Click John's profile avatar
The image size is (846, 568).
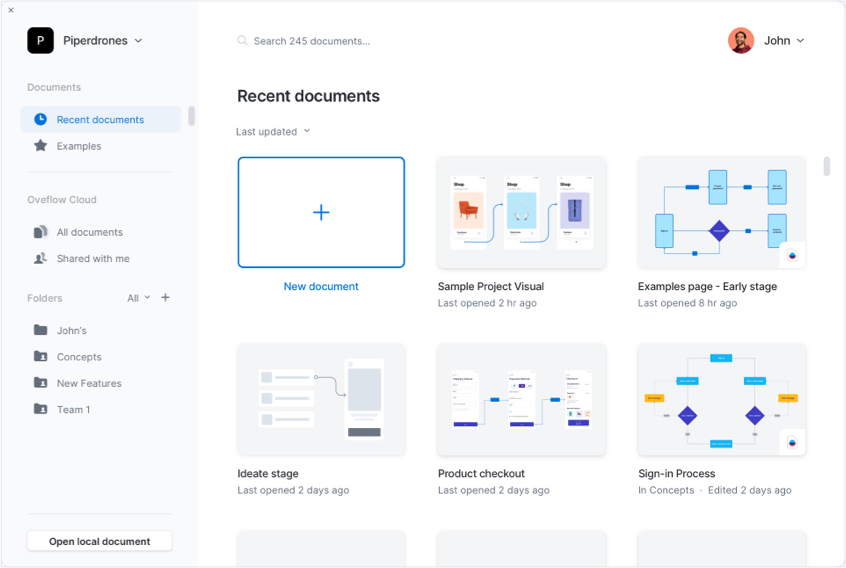coord(740,40)
